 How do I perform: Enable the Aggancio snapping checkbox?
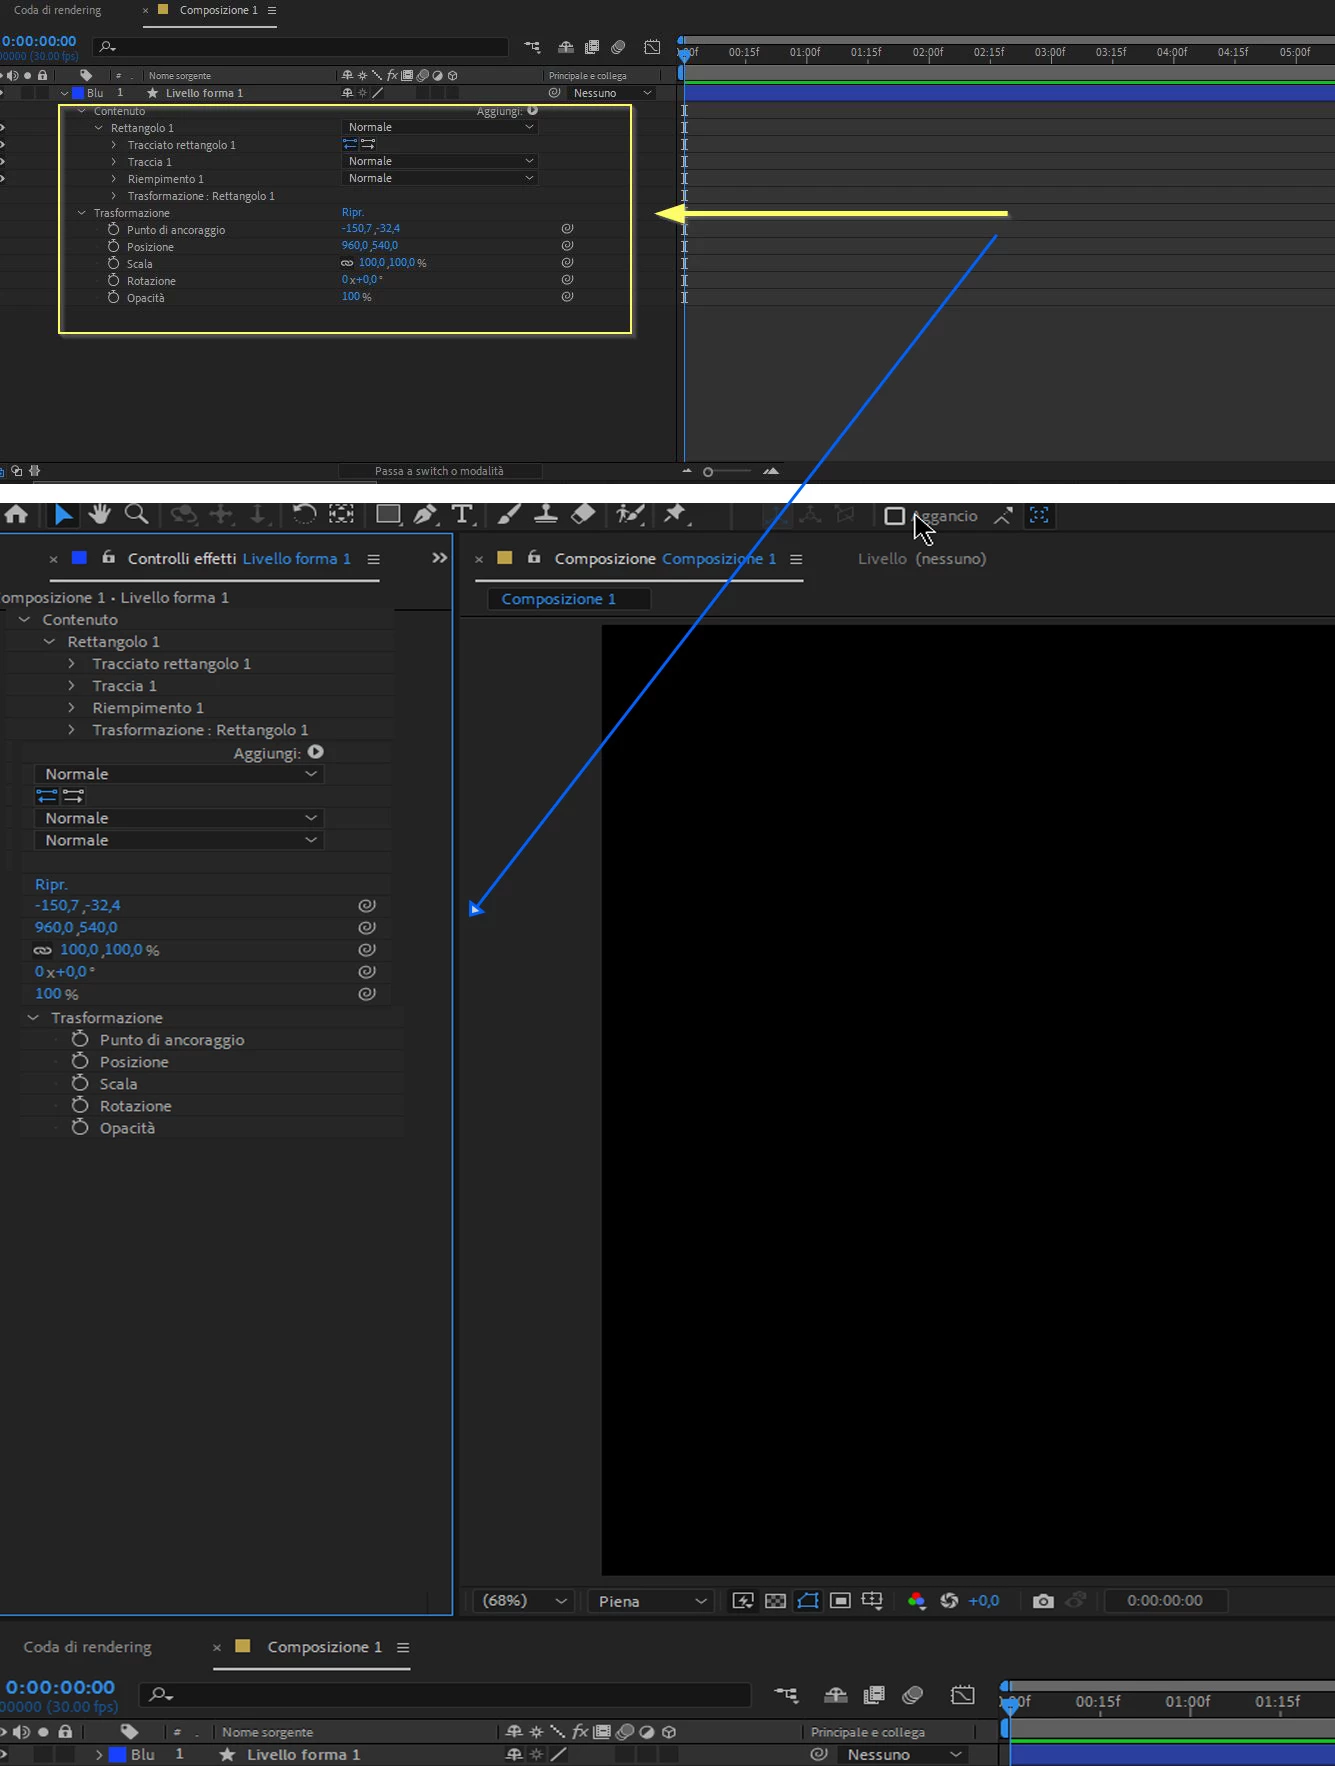(x=895, y=516)
